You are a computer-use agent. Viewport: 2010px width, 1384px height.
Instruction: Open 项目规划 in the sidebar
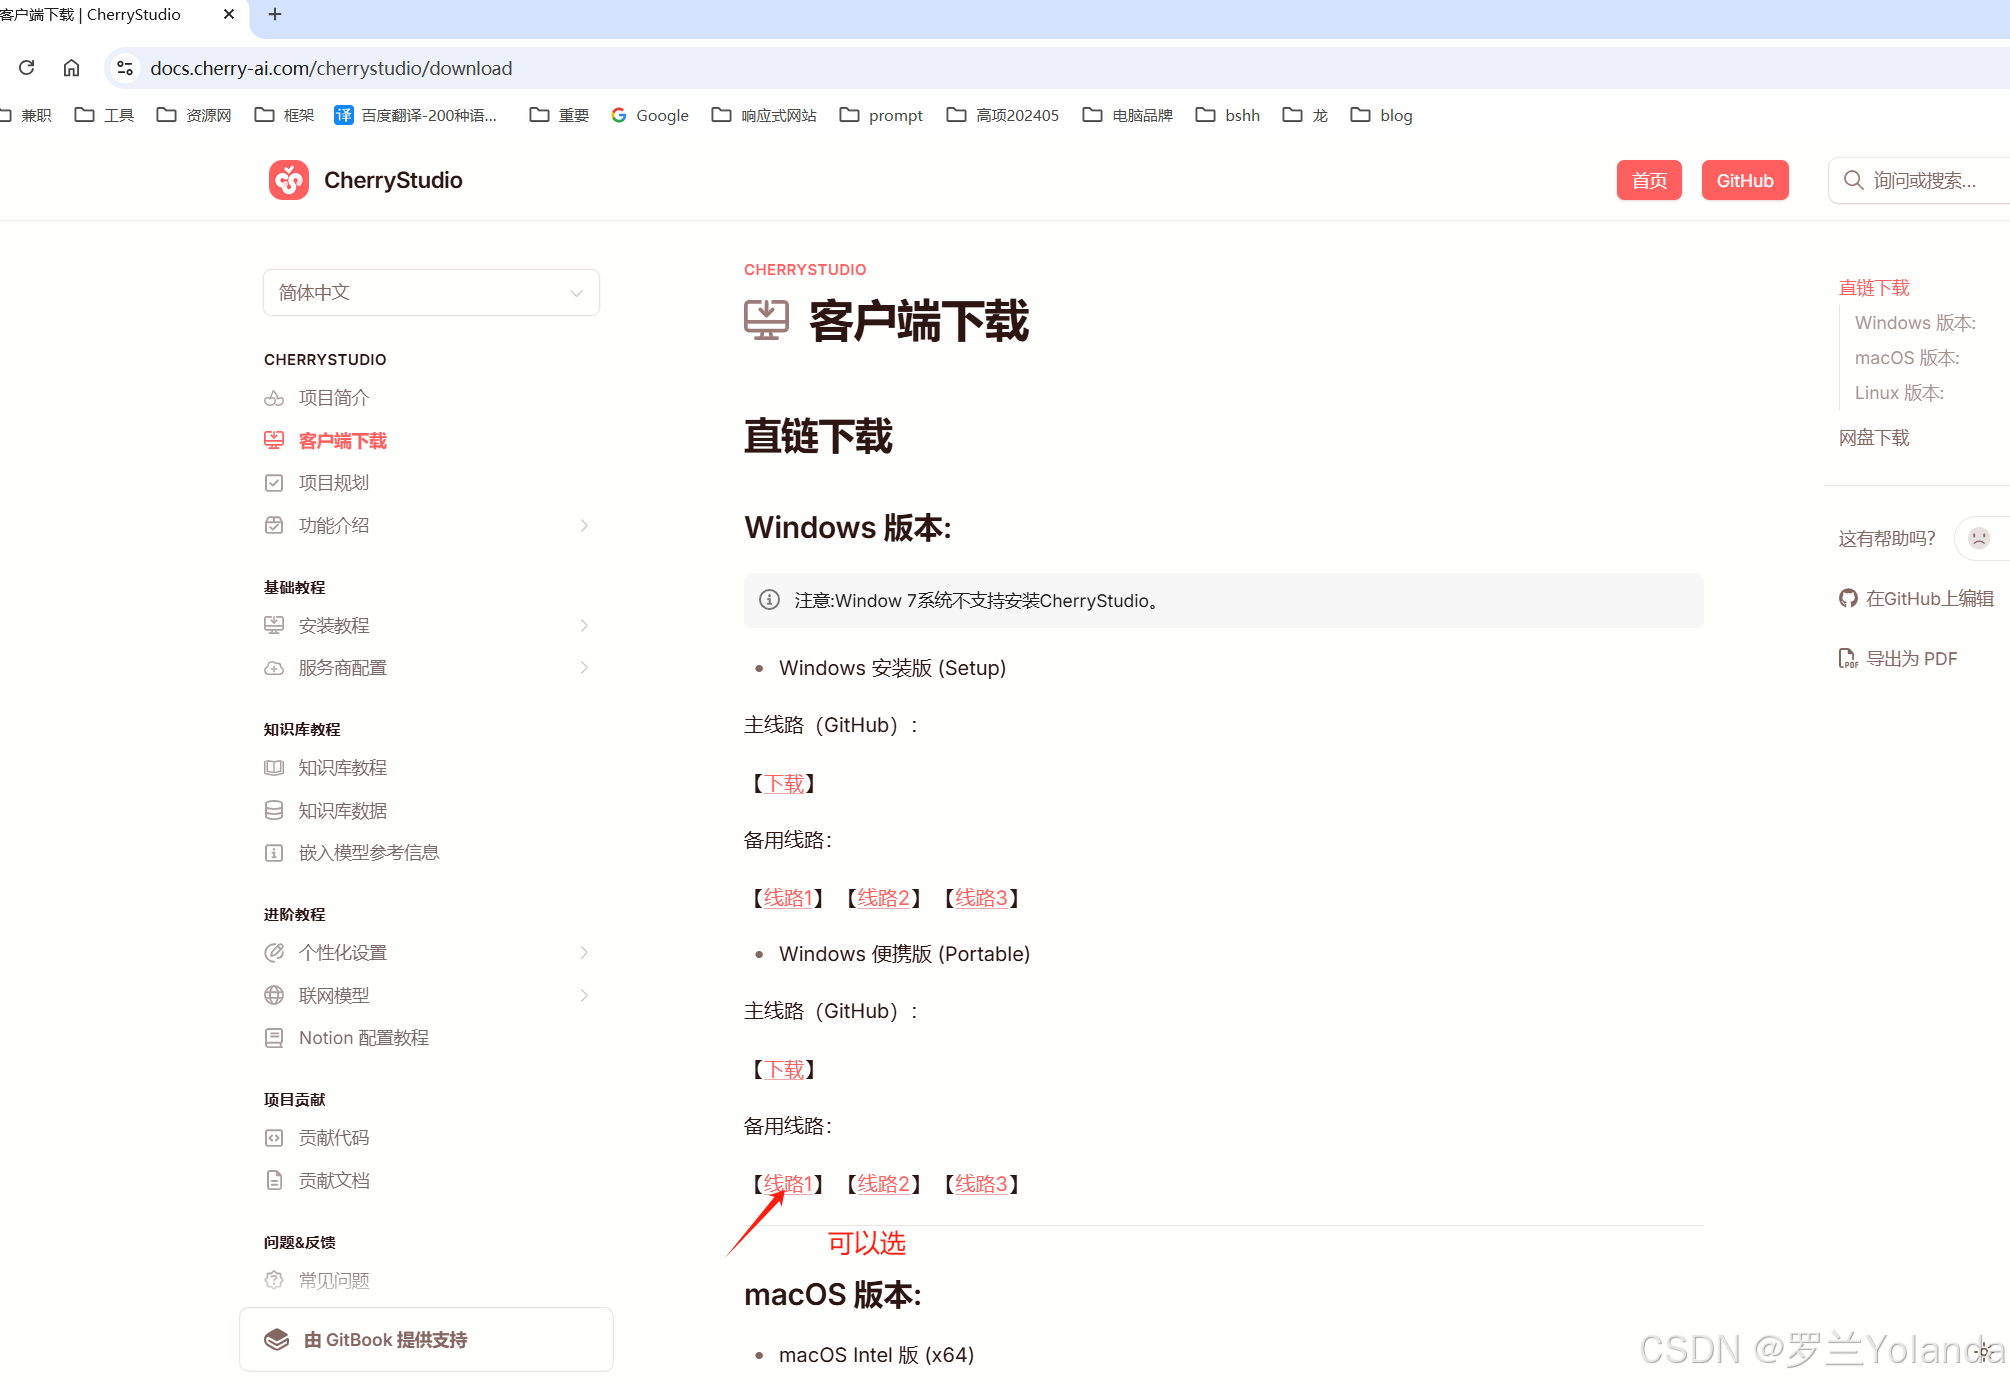click(333, 483)
